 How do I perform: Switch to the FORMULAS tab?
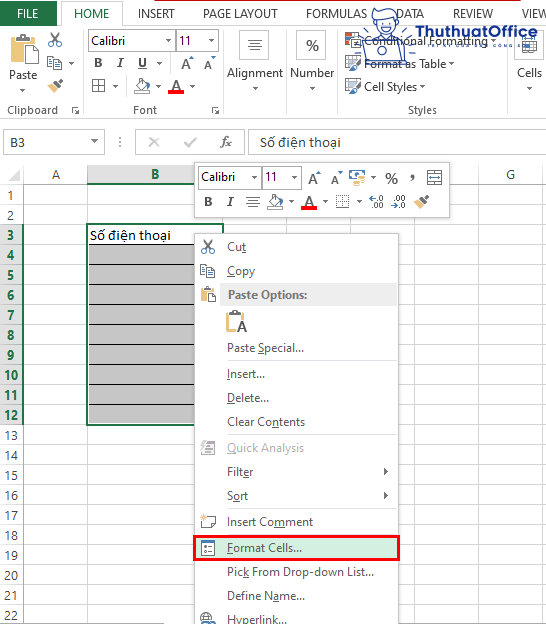[336, 14]
